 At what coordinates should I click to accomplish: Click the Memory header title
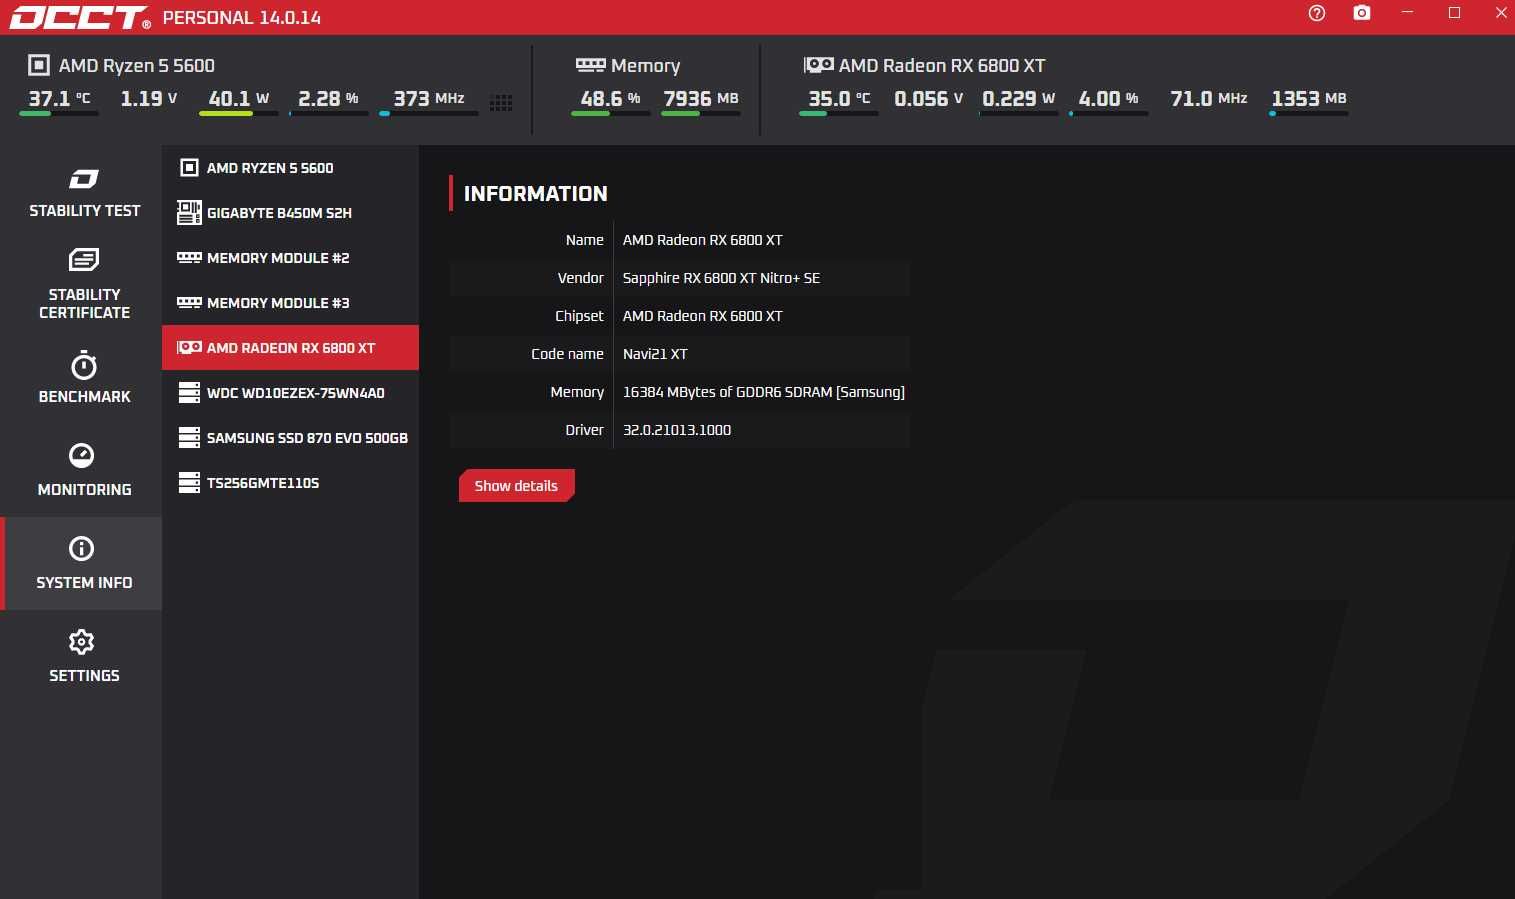coord(646,66)
